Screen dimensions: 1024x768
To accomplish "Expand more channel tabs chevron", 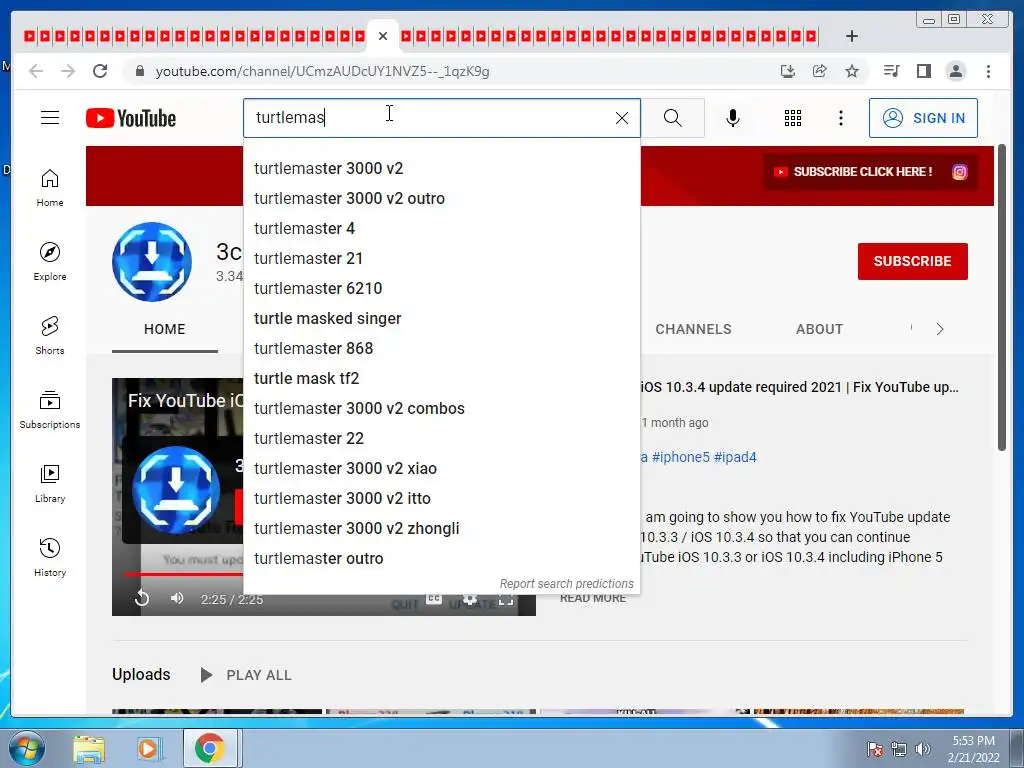I will click(x=939, y=329).
